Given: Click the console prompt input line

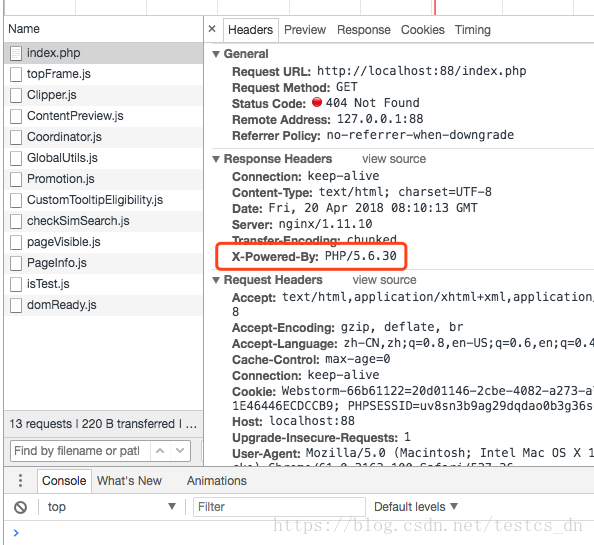Looking at the screenshot, I should (x=303, y=533).
